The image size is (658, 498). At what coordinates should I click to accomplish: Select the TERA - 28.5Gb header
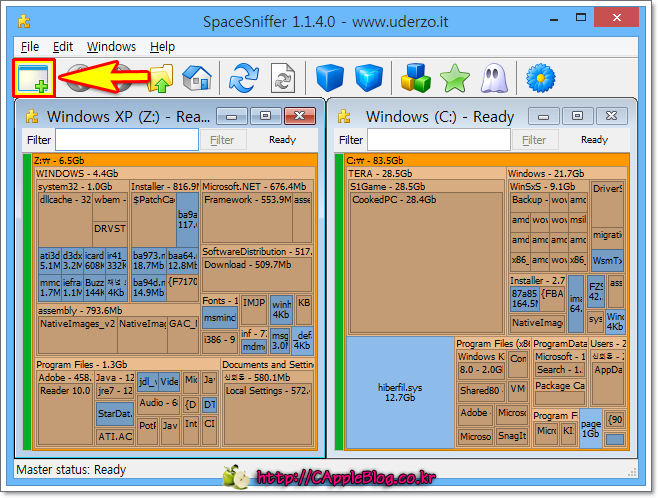[426, 173]
